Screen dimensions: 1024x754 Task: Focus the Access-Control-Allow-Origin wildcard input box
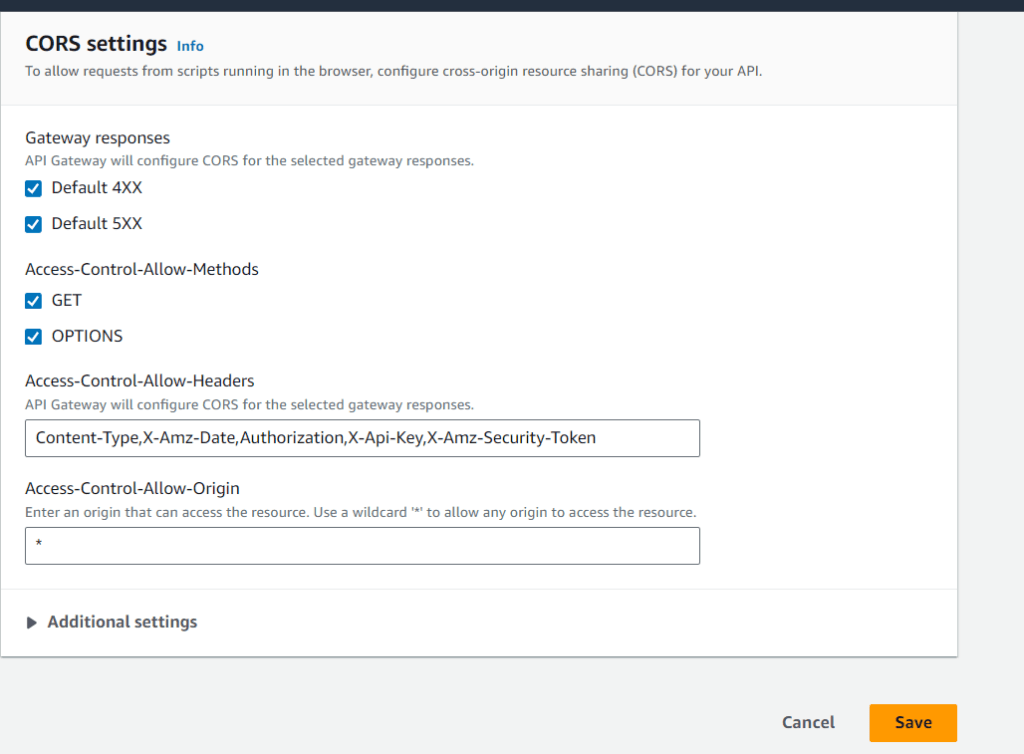coord(362,546)
